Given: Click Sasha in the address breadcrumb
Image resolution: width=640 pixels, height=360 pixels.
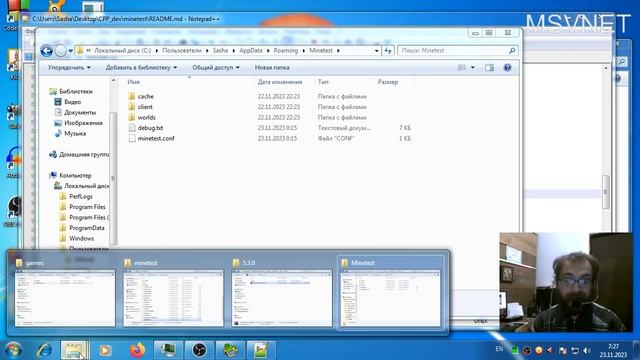Looking at the screenshot, I should click(220, 51).
